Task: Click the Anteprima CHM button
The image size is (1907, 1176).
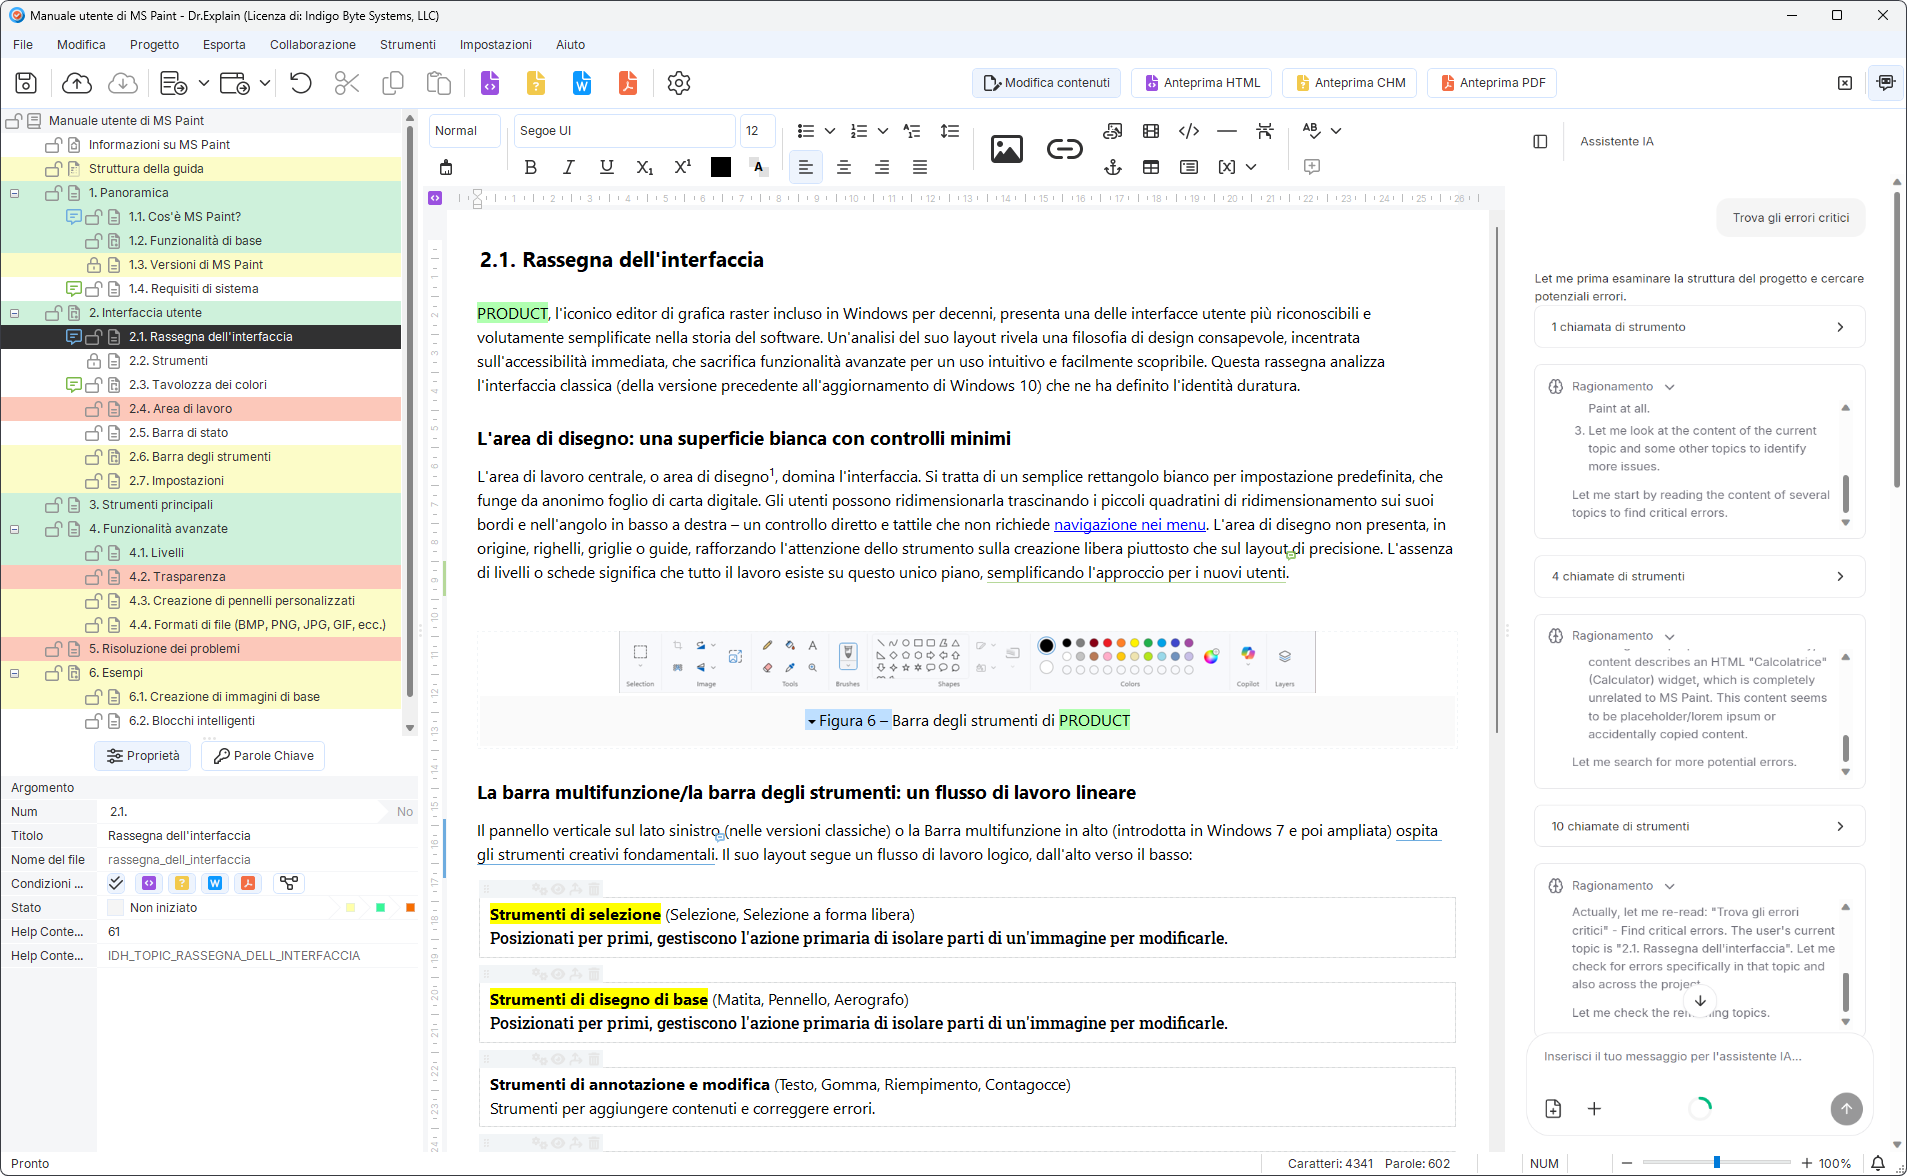Action: (x=1350, y=83)
